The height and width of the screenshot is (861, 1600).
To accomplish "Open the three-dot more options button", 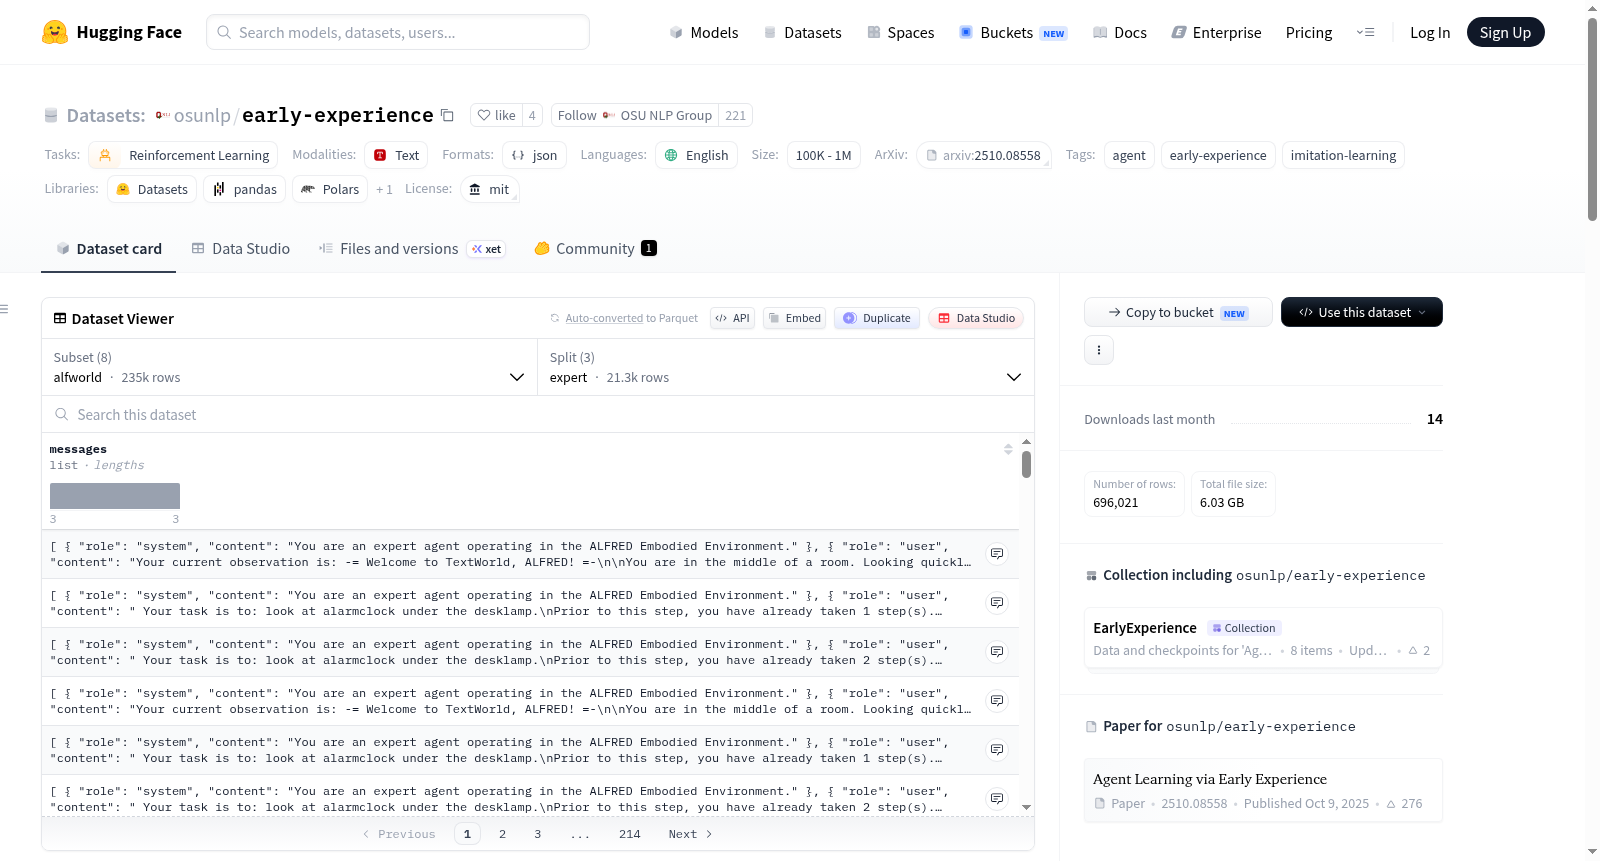I will (x=1099, y=350).
